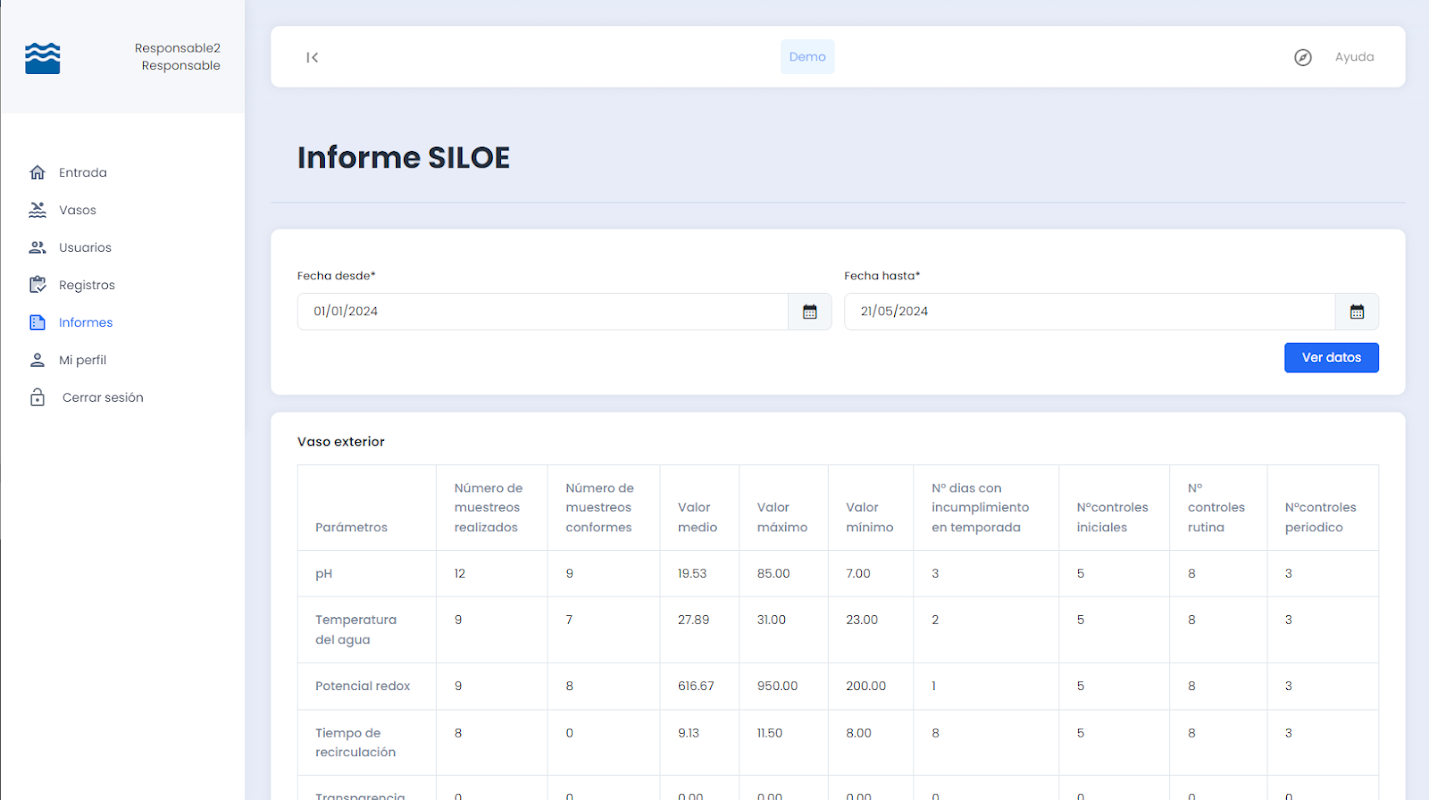Click the clipboard icon beside Registros
Viewport: 1429px width, 800px height.
pyautogui.click(x=38, y=285)
